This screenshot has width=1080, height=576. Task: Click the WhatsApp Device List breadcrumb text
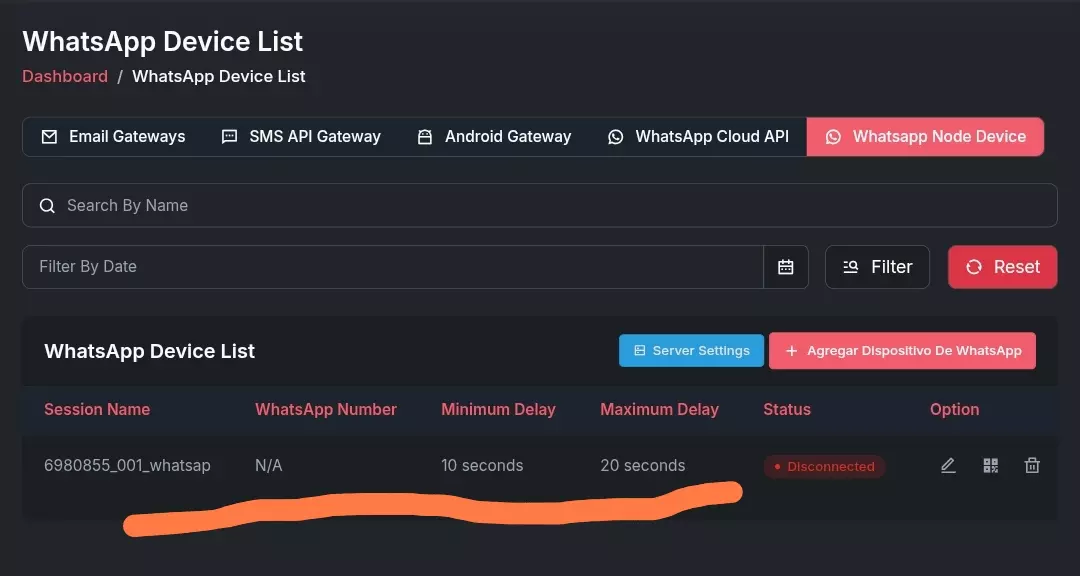218,76
